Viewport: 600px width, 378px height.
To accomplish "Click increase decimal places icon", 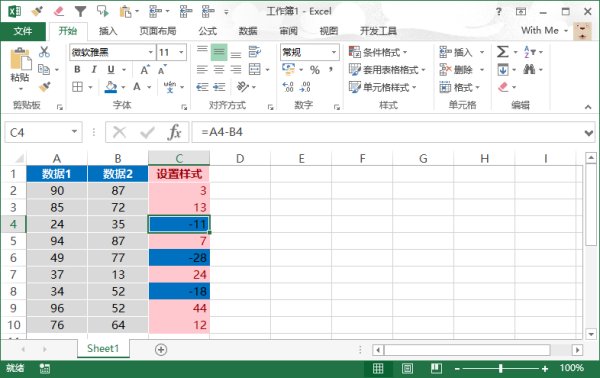I will (288, 87).
